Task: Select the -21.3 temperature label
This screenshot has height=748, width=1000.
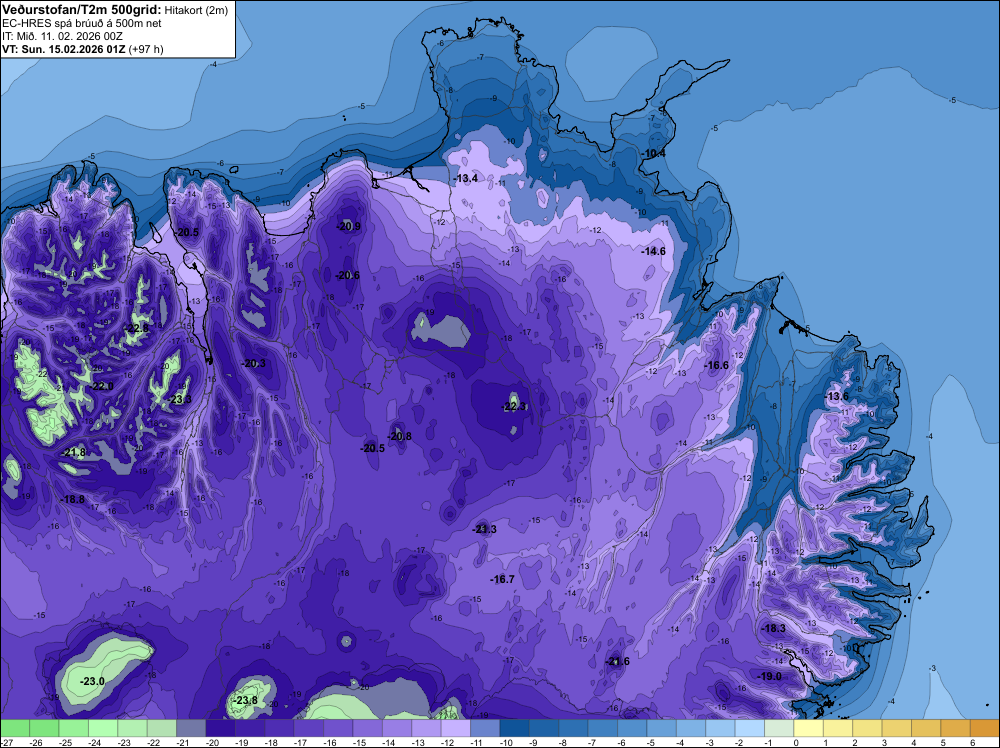Action: click(485, 529)
